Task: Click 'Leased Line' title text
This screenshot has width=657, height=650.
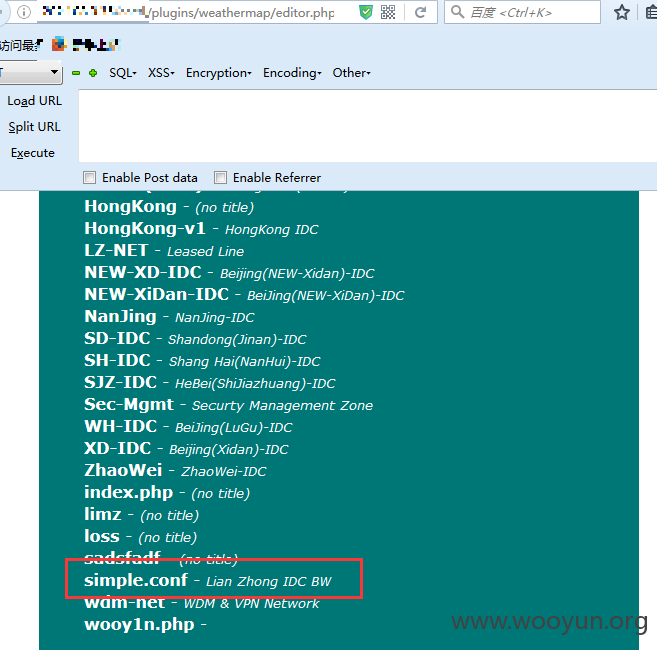Action: click(x=205, y=251)
